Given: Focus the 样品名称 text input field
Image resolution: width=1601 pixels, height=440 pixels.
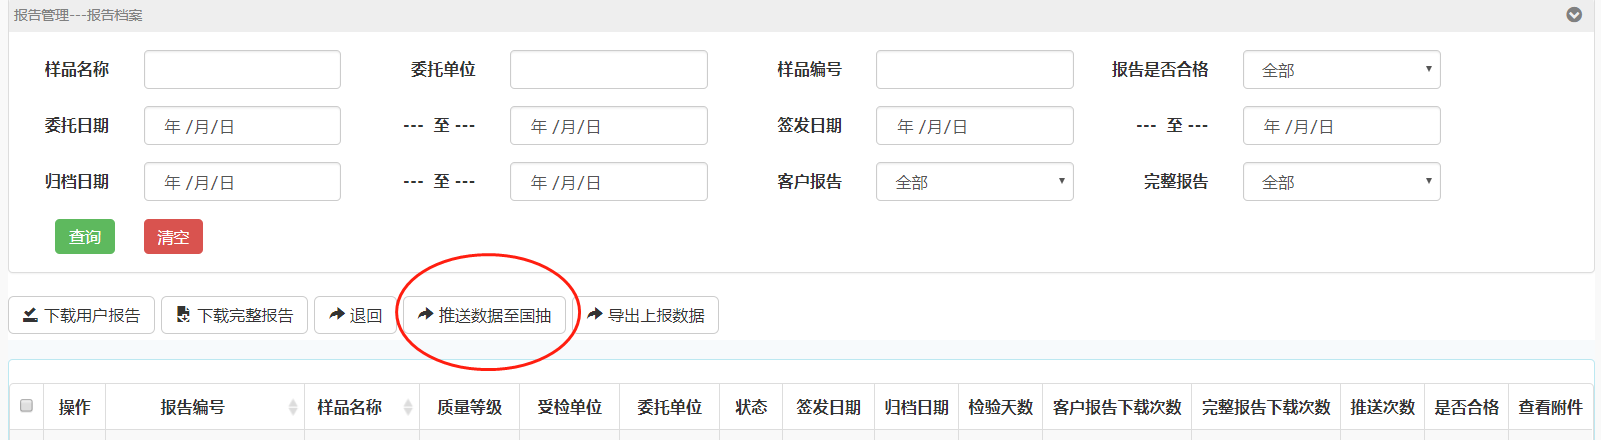Looking at the screenshot, I should (242, 70).
